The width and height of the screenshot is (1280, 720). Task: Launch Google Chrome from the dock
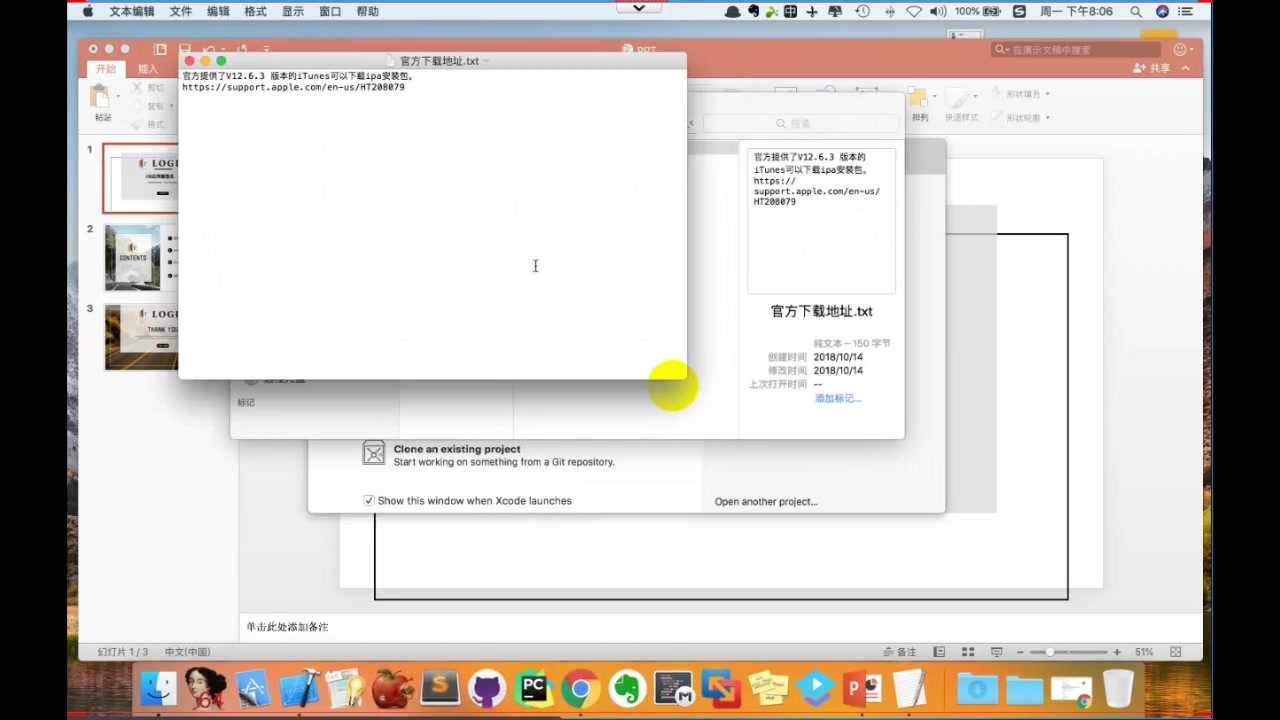[x=580, y=689]
